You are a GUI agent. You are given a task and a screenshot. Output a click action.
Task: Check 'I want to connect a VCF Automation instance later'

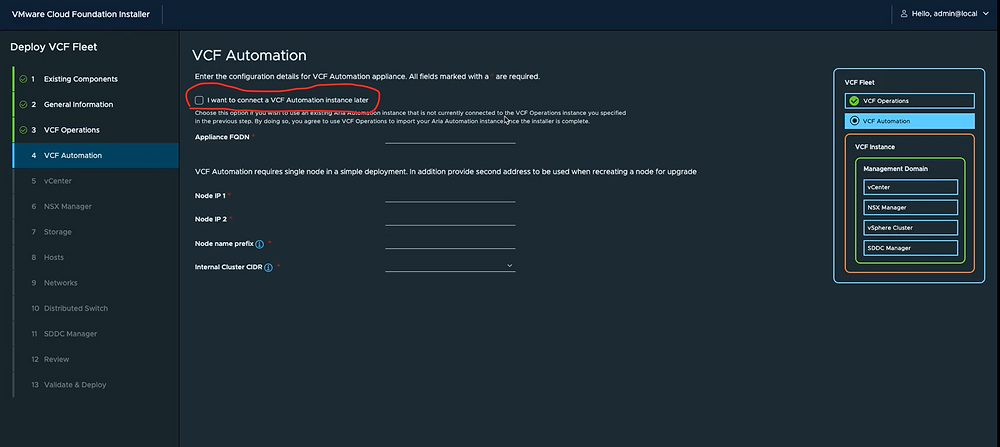tap(200, 100)
